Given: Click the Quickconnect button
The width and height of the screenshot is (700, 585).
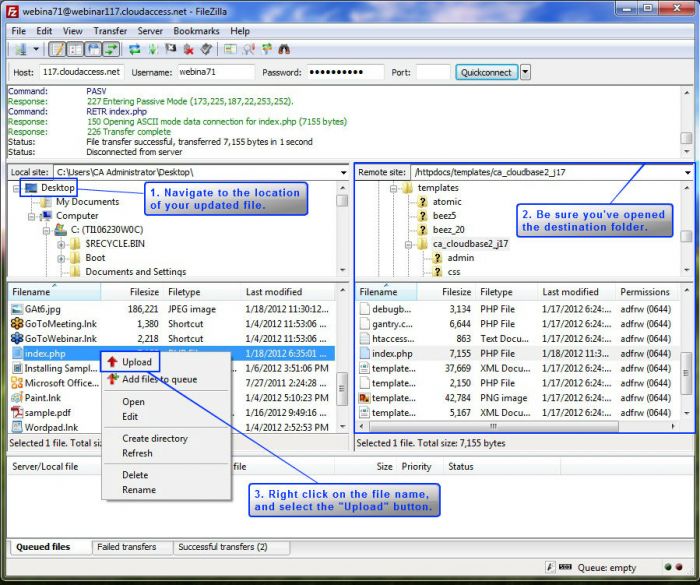Looking at the screenshot, I should point(486,72).
